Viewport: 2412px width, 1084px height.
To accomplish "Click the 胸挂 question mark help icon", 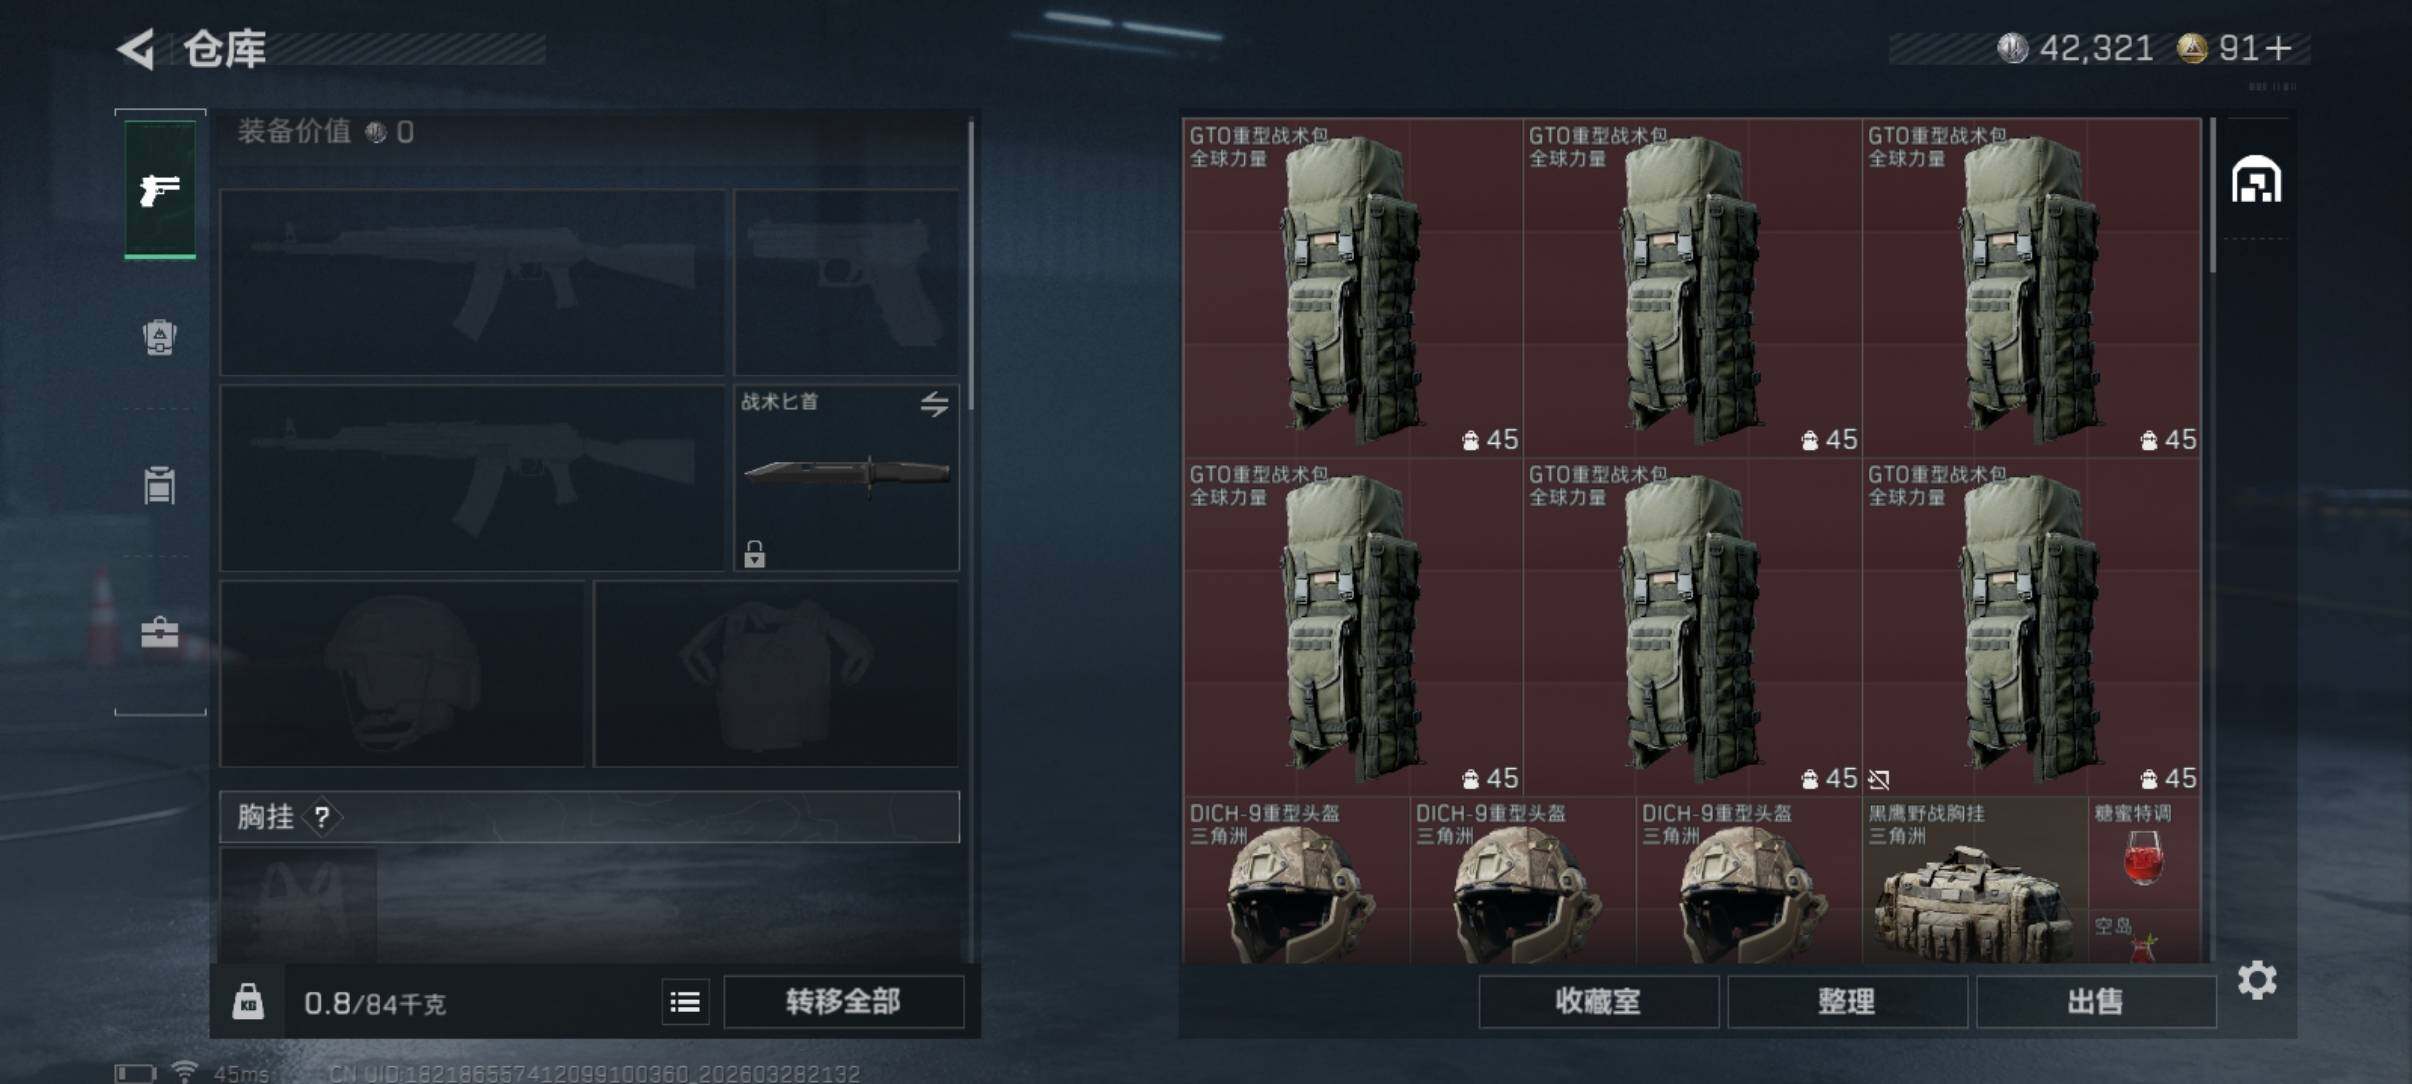I will point(322,818).
